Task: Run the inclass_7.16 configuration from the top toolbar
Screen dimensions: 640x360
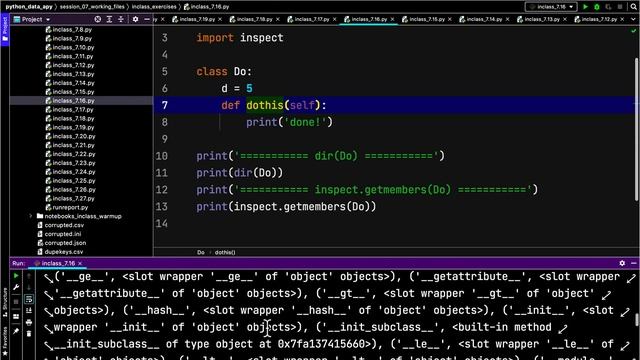Action: tap(585, 7)
